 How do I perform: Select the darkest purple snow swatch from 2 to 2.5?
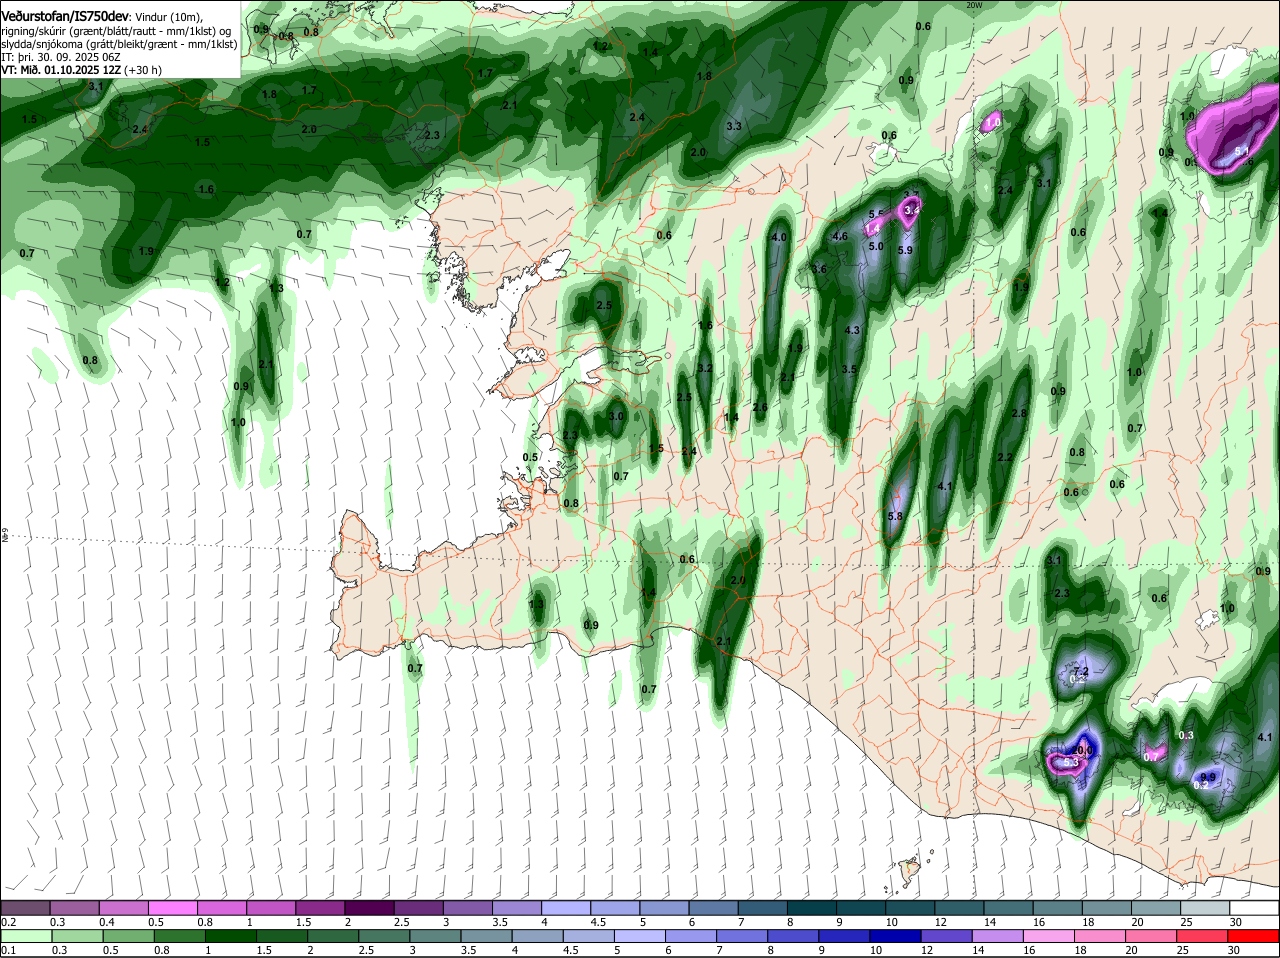coord(369,907)
